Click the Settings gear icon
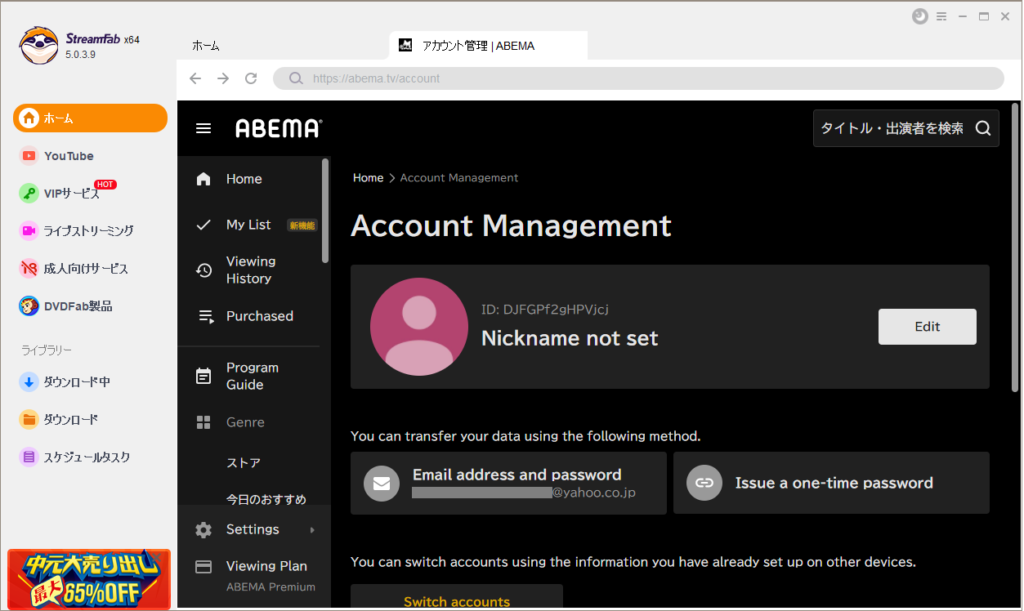 [204, 529]
